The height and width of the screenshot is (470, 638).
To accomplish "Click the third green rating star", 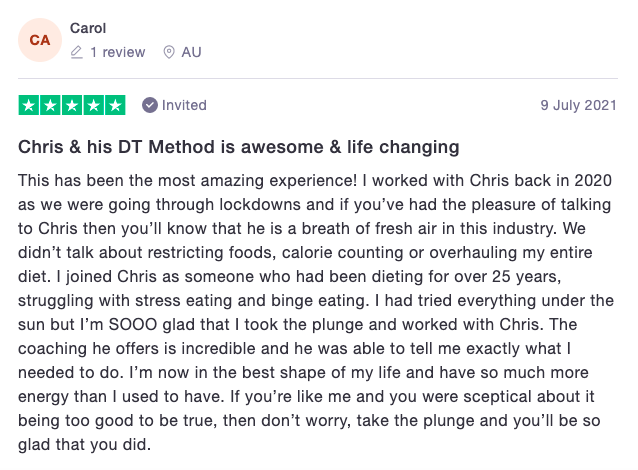I will (x=73, y=105).
